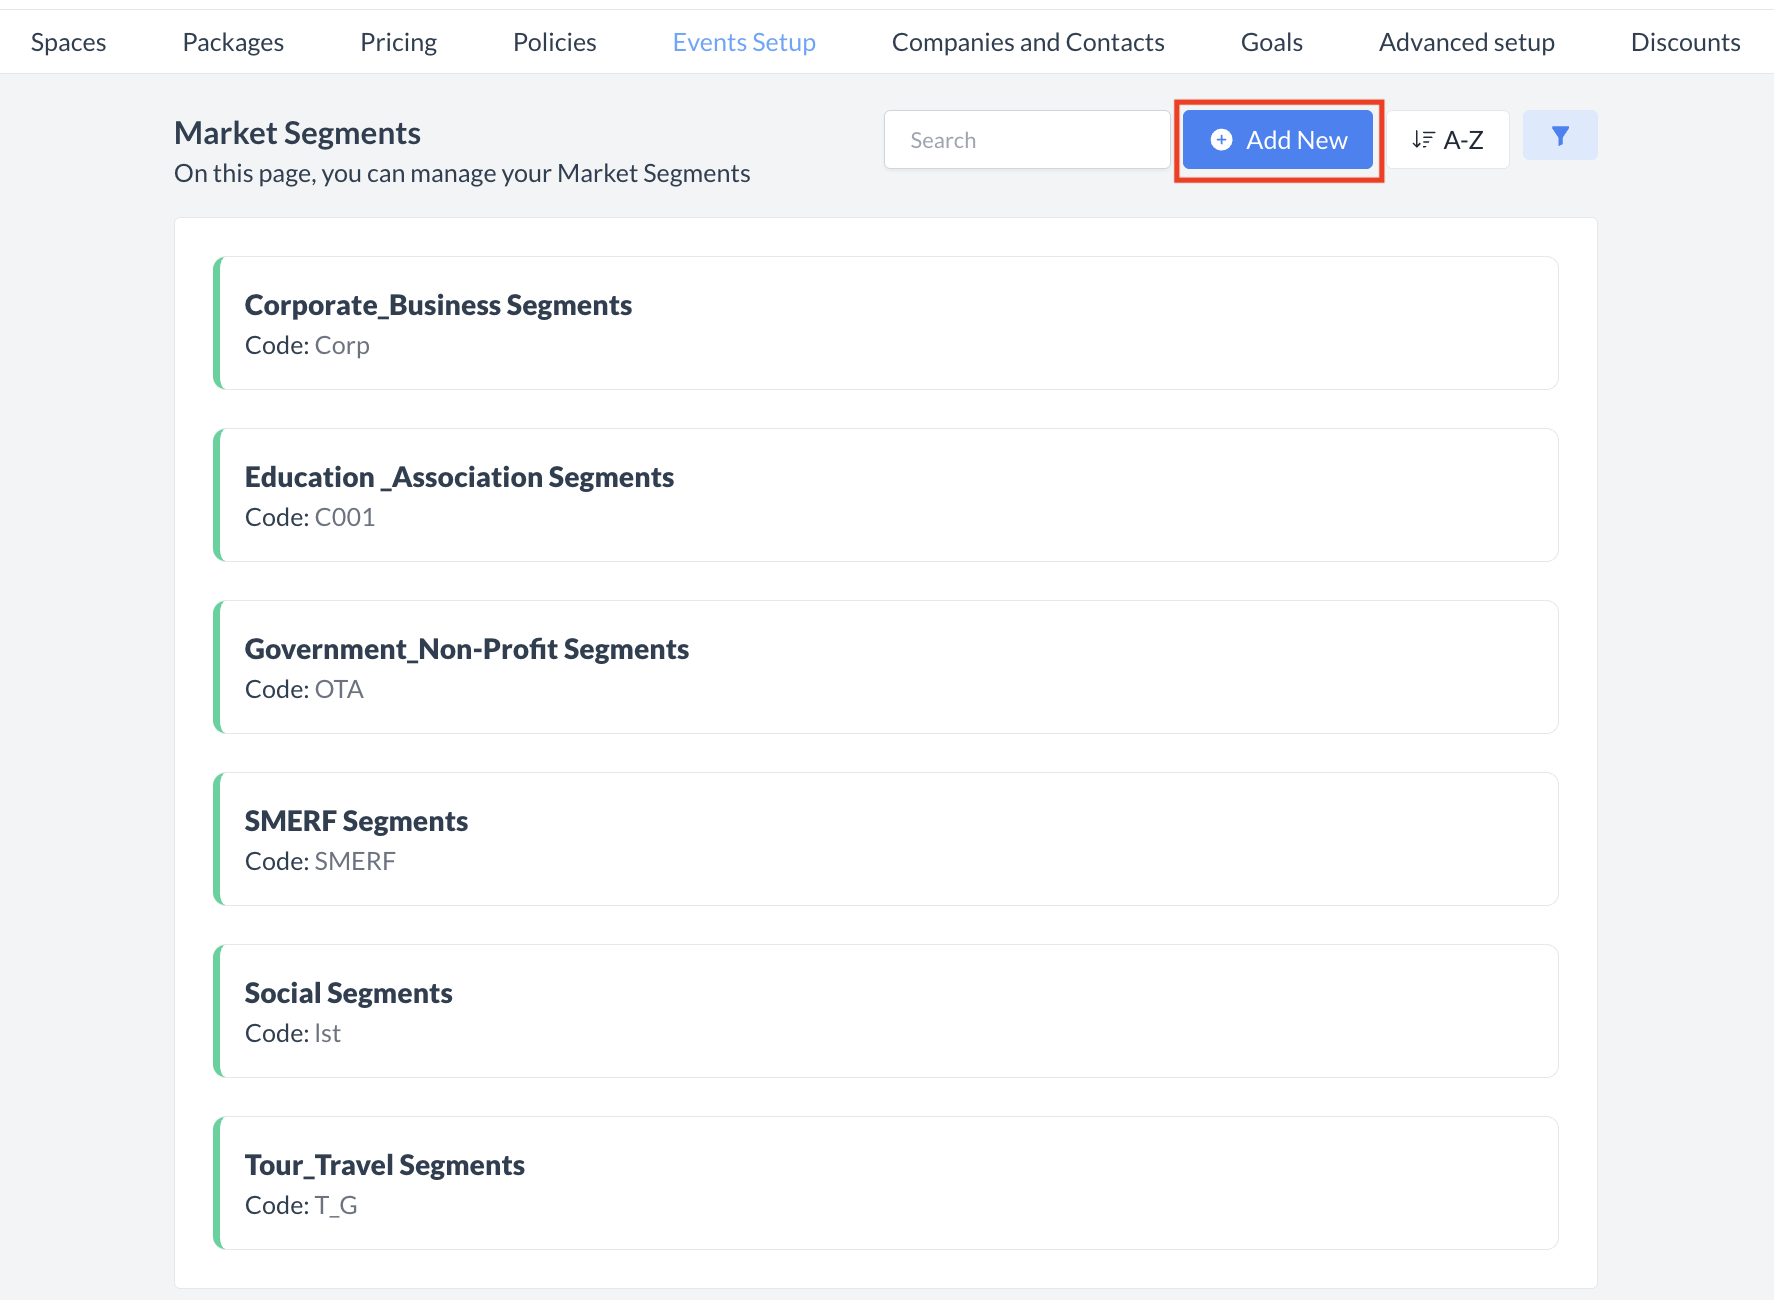Open the Advanced setup section
Screen dimensions: 1774x1300
pos(1466,42)
